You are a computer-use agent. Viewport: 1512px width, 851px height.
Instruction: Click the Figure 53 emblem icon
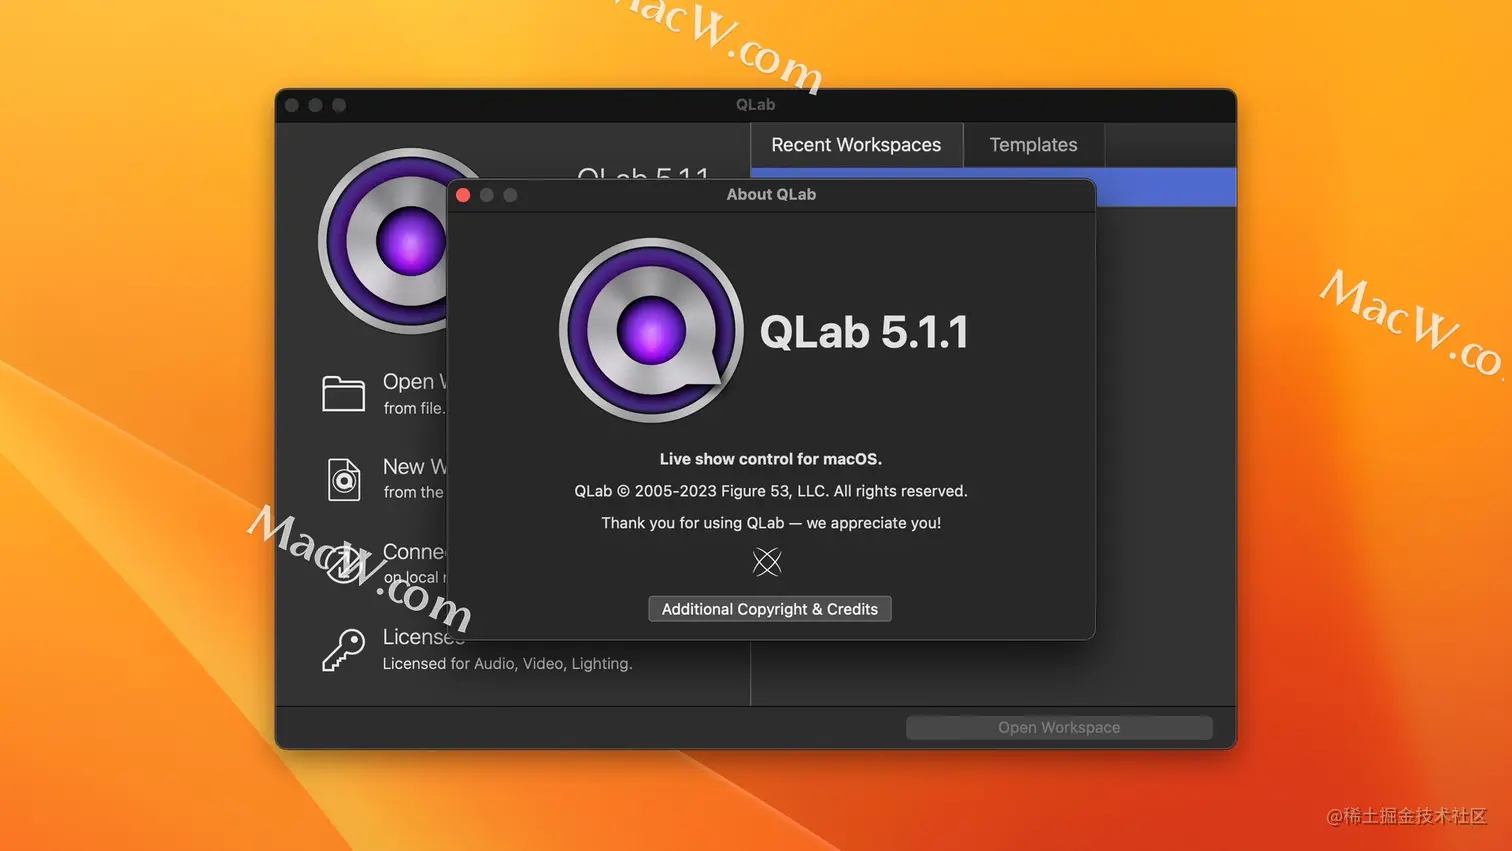[767, 562]
